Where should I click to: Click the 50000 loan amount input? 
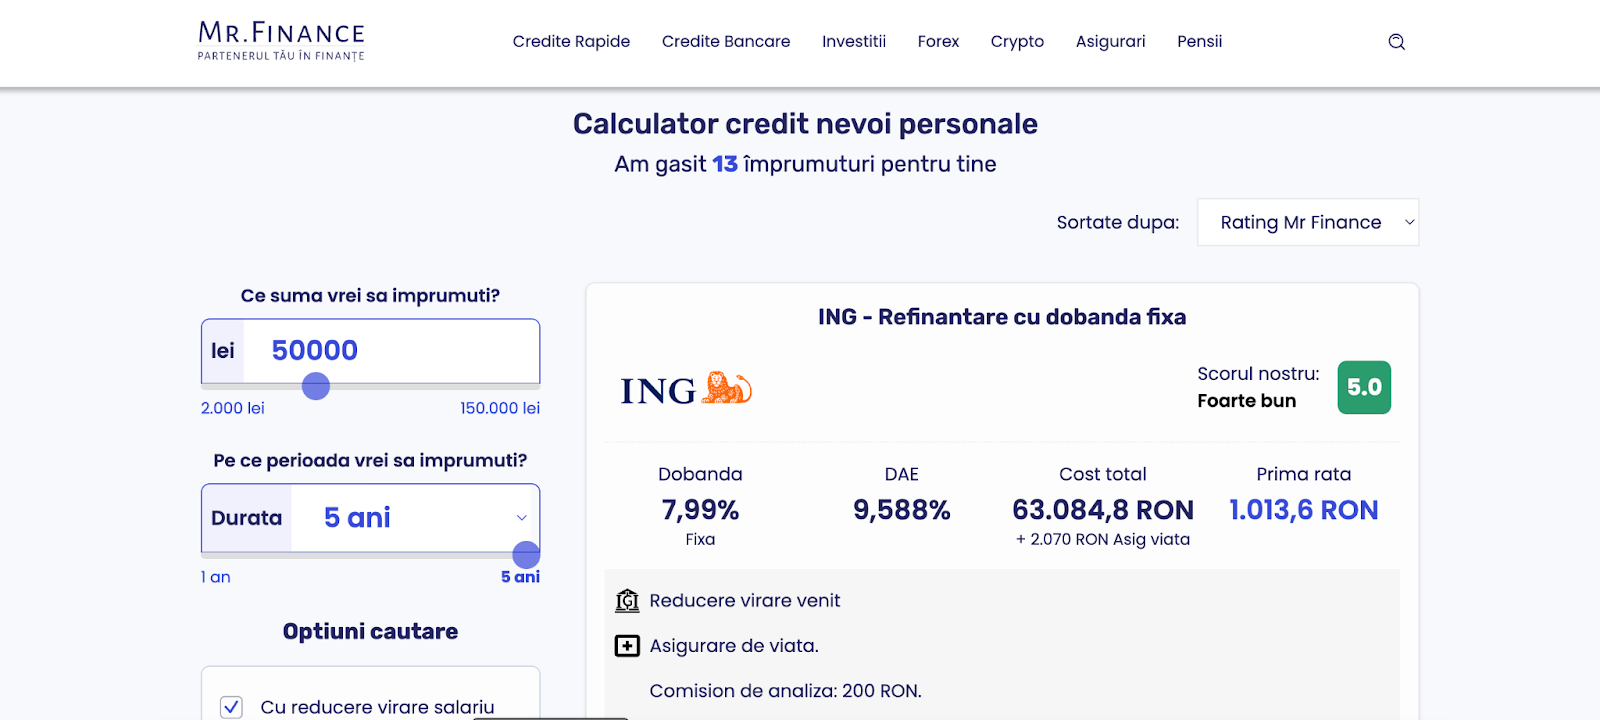pos(391,351)
